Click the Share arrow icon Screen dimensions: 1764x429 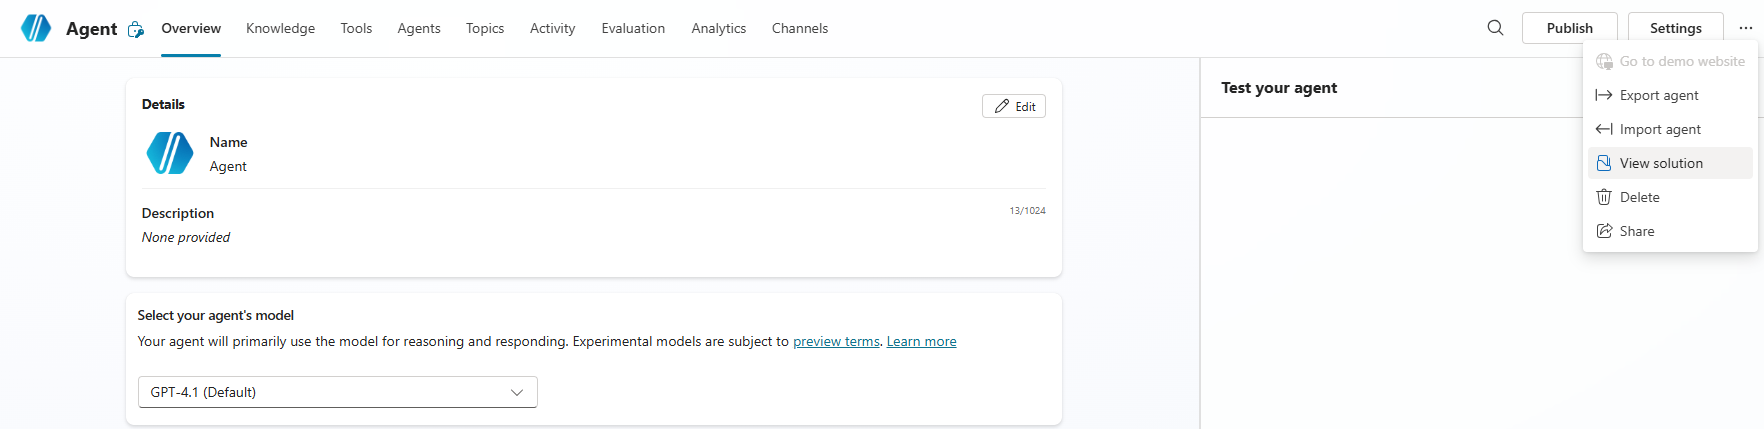[1604, 231]
